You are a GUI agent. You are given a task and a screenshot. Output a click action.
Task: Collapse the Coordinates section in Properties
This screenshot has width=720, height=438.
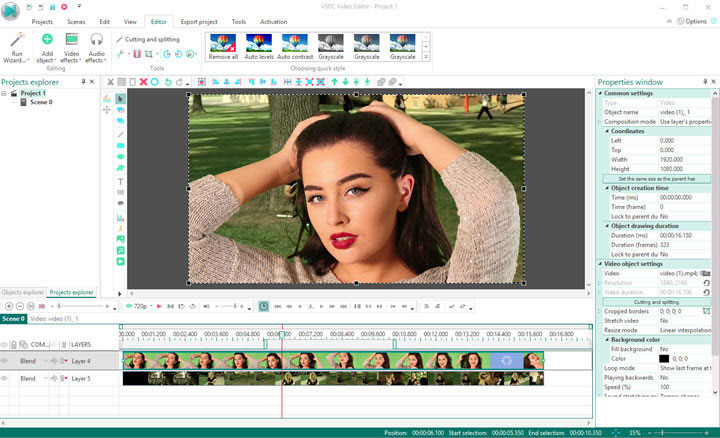608,131
